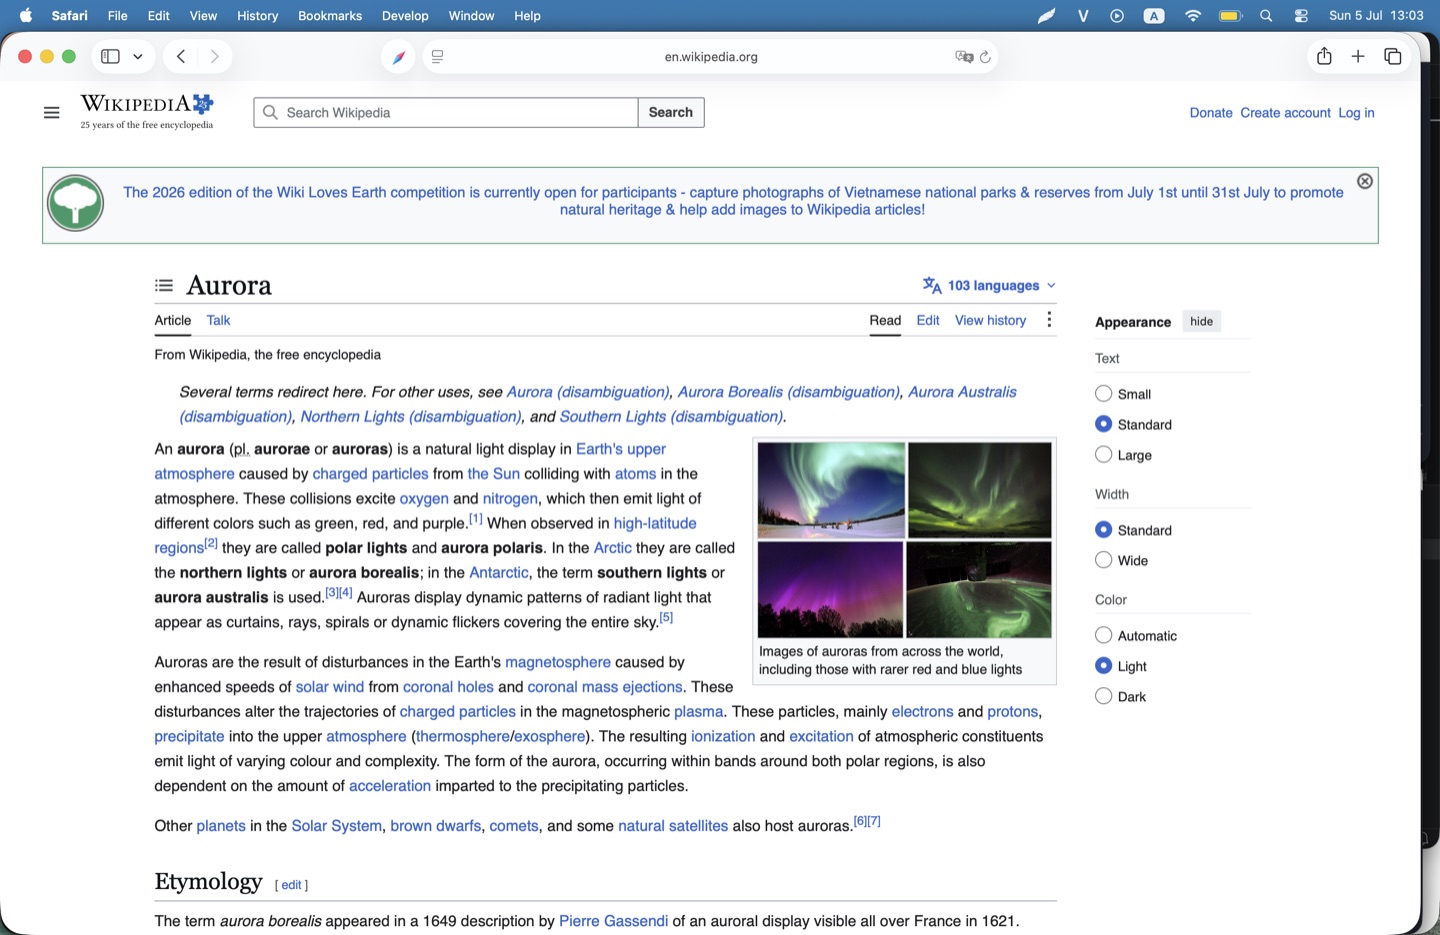Select Dark color mode

(x=1103, y=696)
